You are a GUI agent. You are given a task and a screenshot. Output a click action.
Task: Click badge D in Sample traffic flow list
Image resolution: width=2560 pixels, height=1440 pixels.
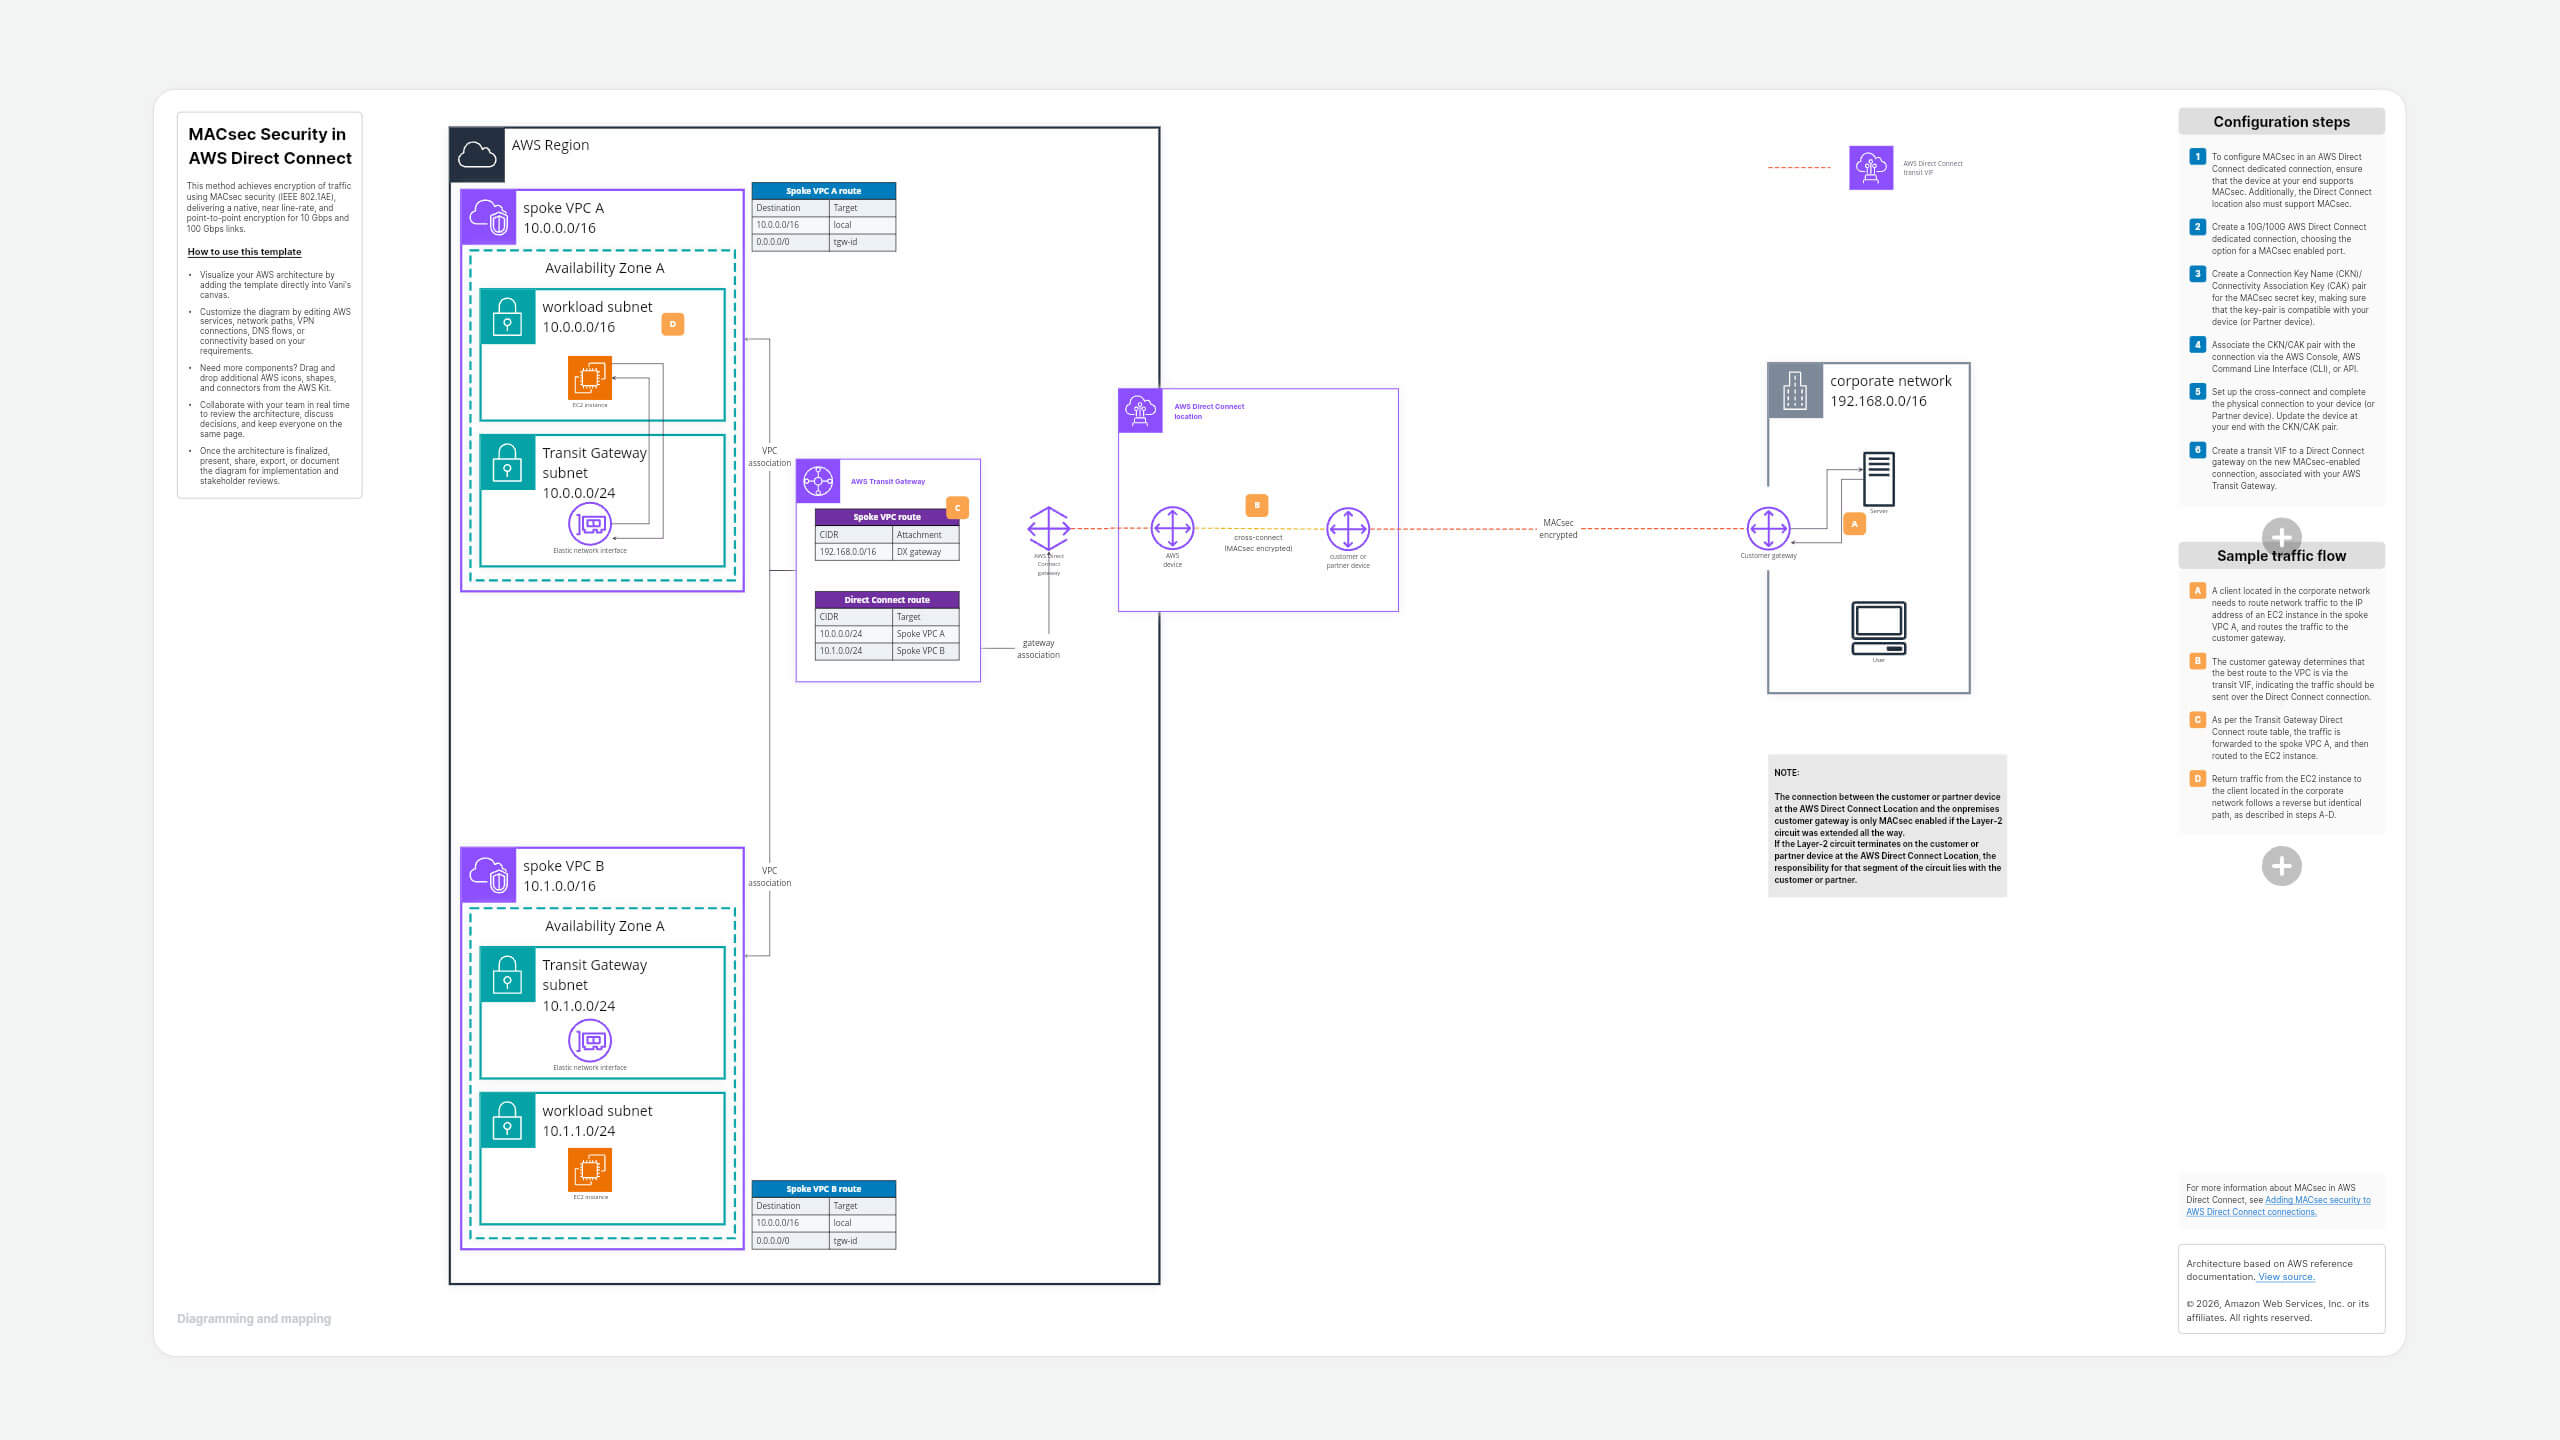2197,779
